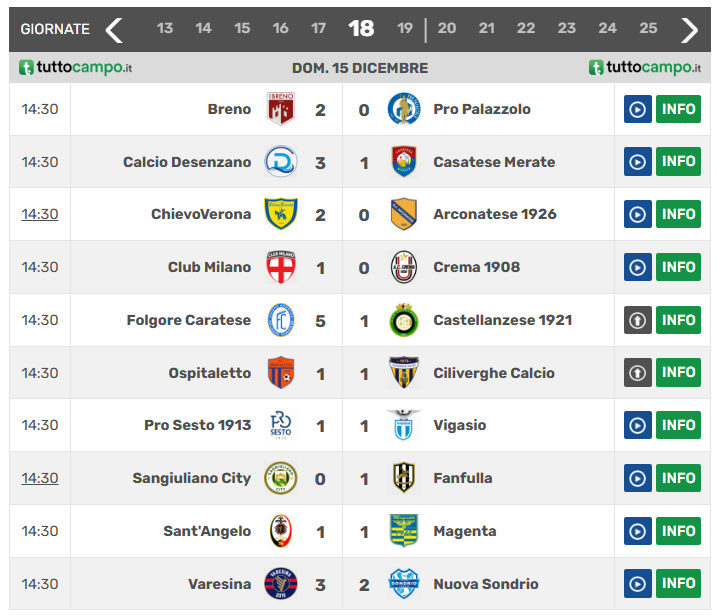Screen dimensions: 718x616
Task: Show next matchdays with right arrow
Action: 689,29
